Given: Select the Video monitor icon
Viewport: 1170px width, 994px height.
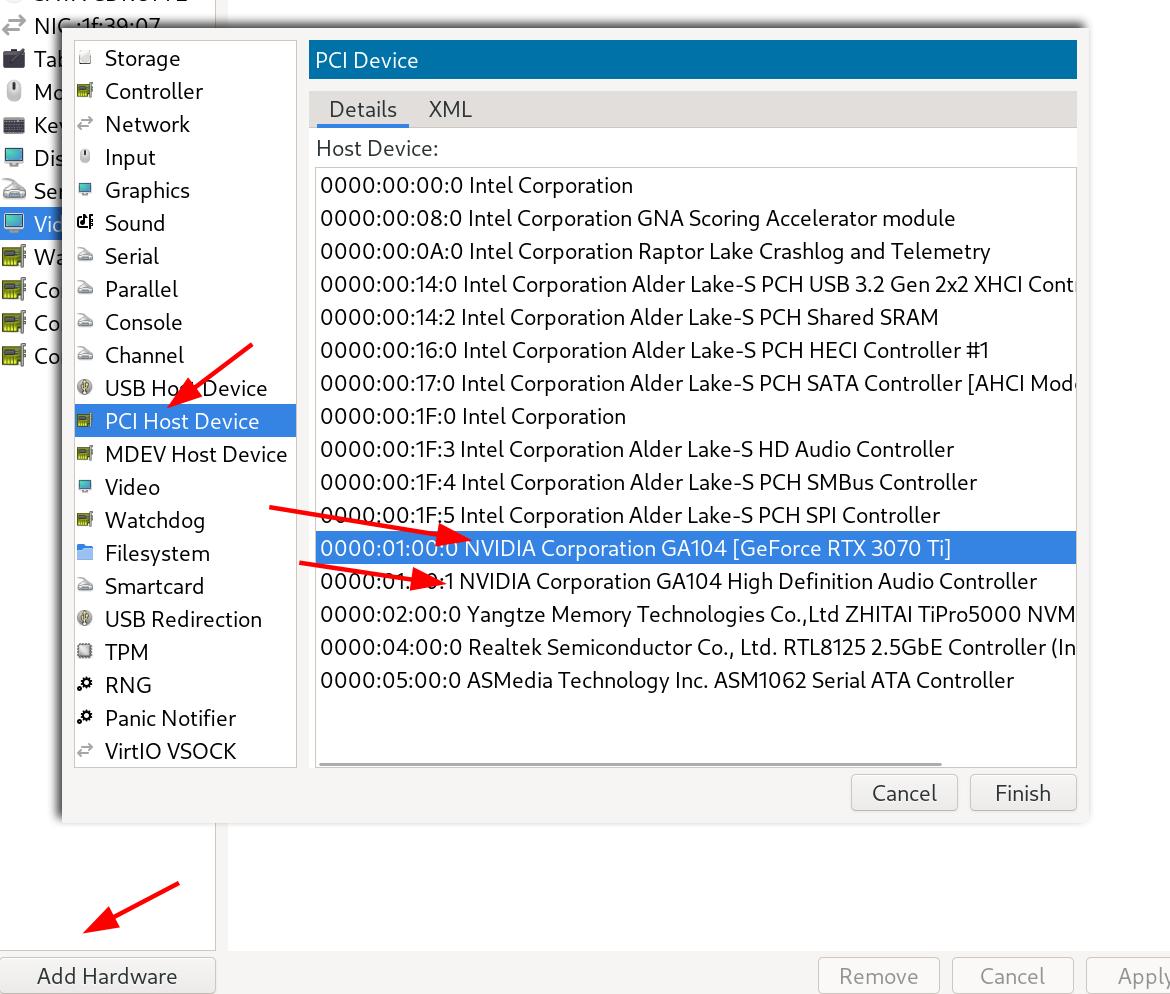Looking at the screenshot, I should [x=85, y=487].
